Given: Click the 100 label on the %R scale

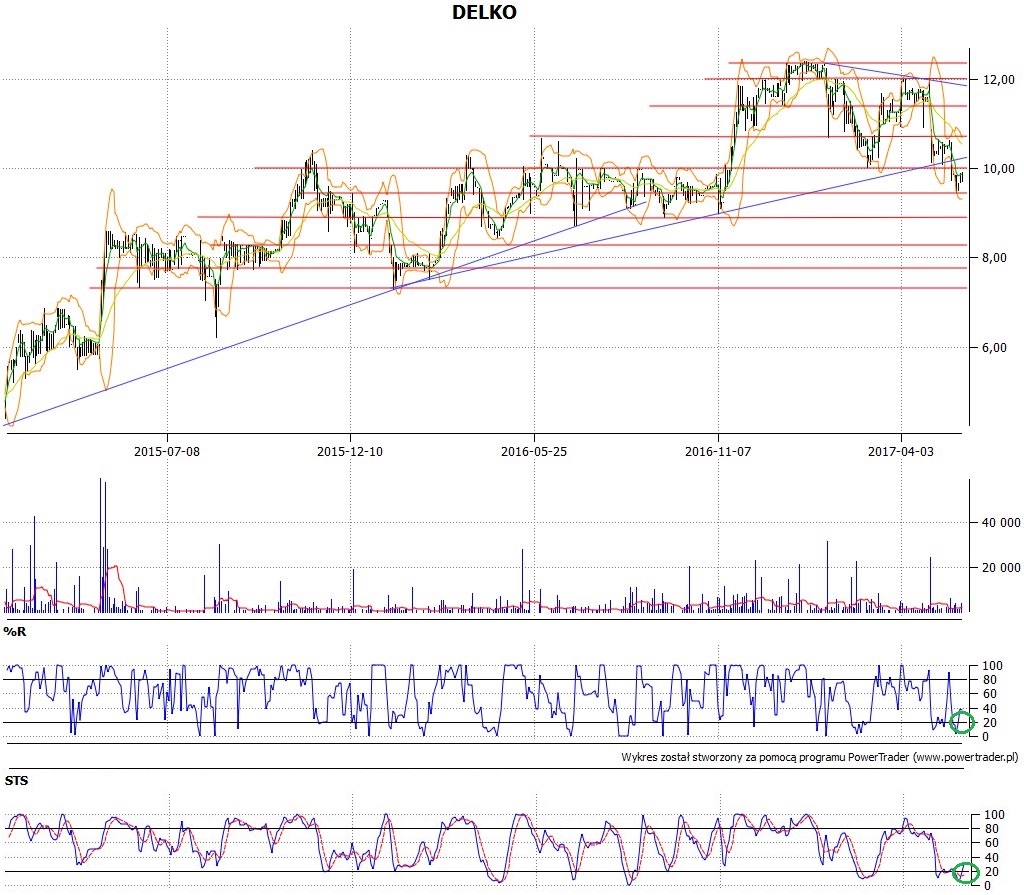Looking at the screenshot, I should (993, 666).
